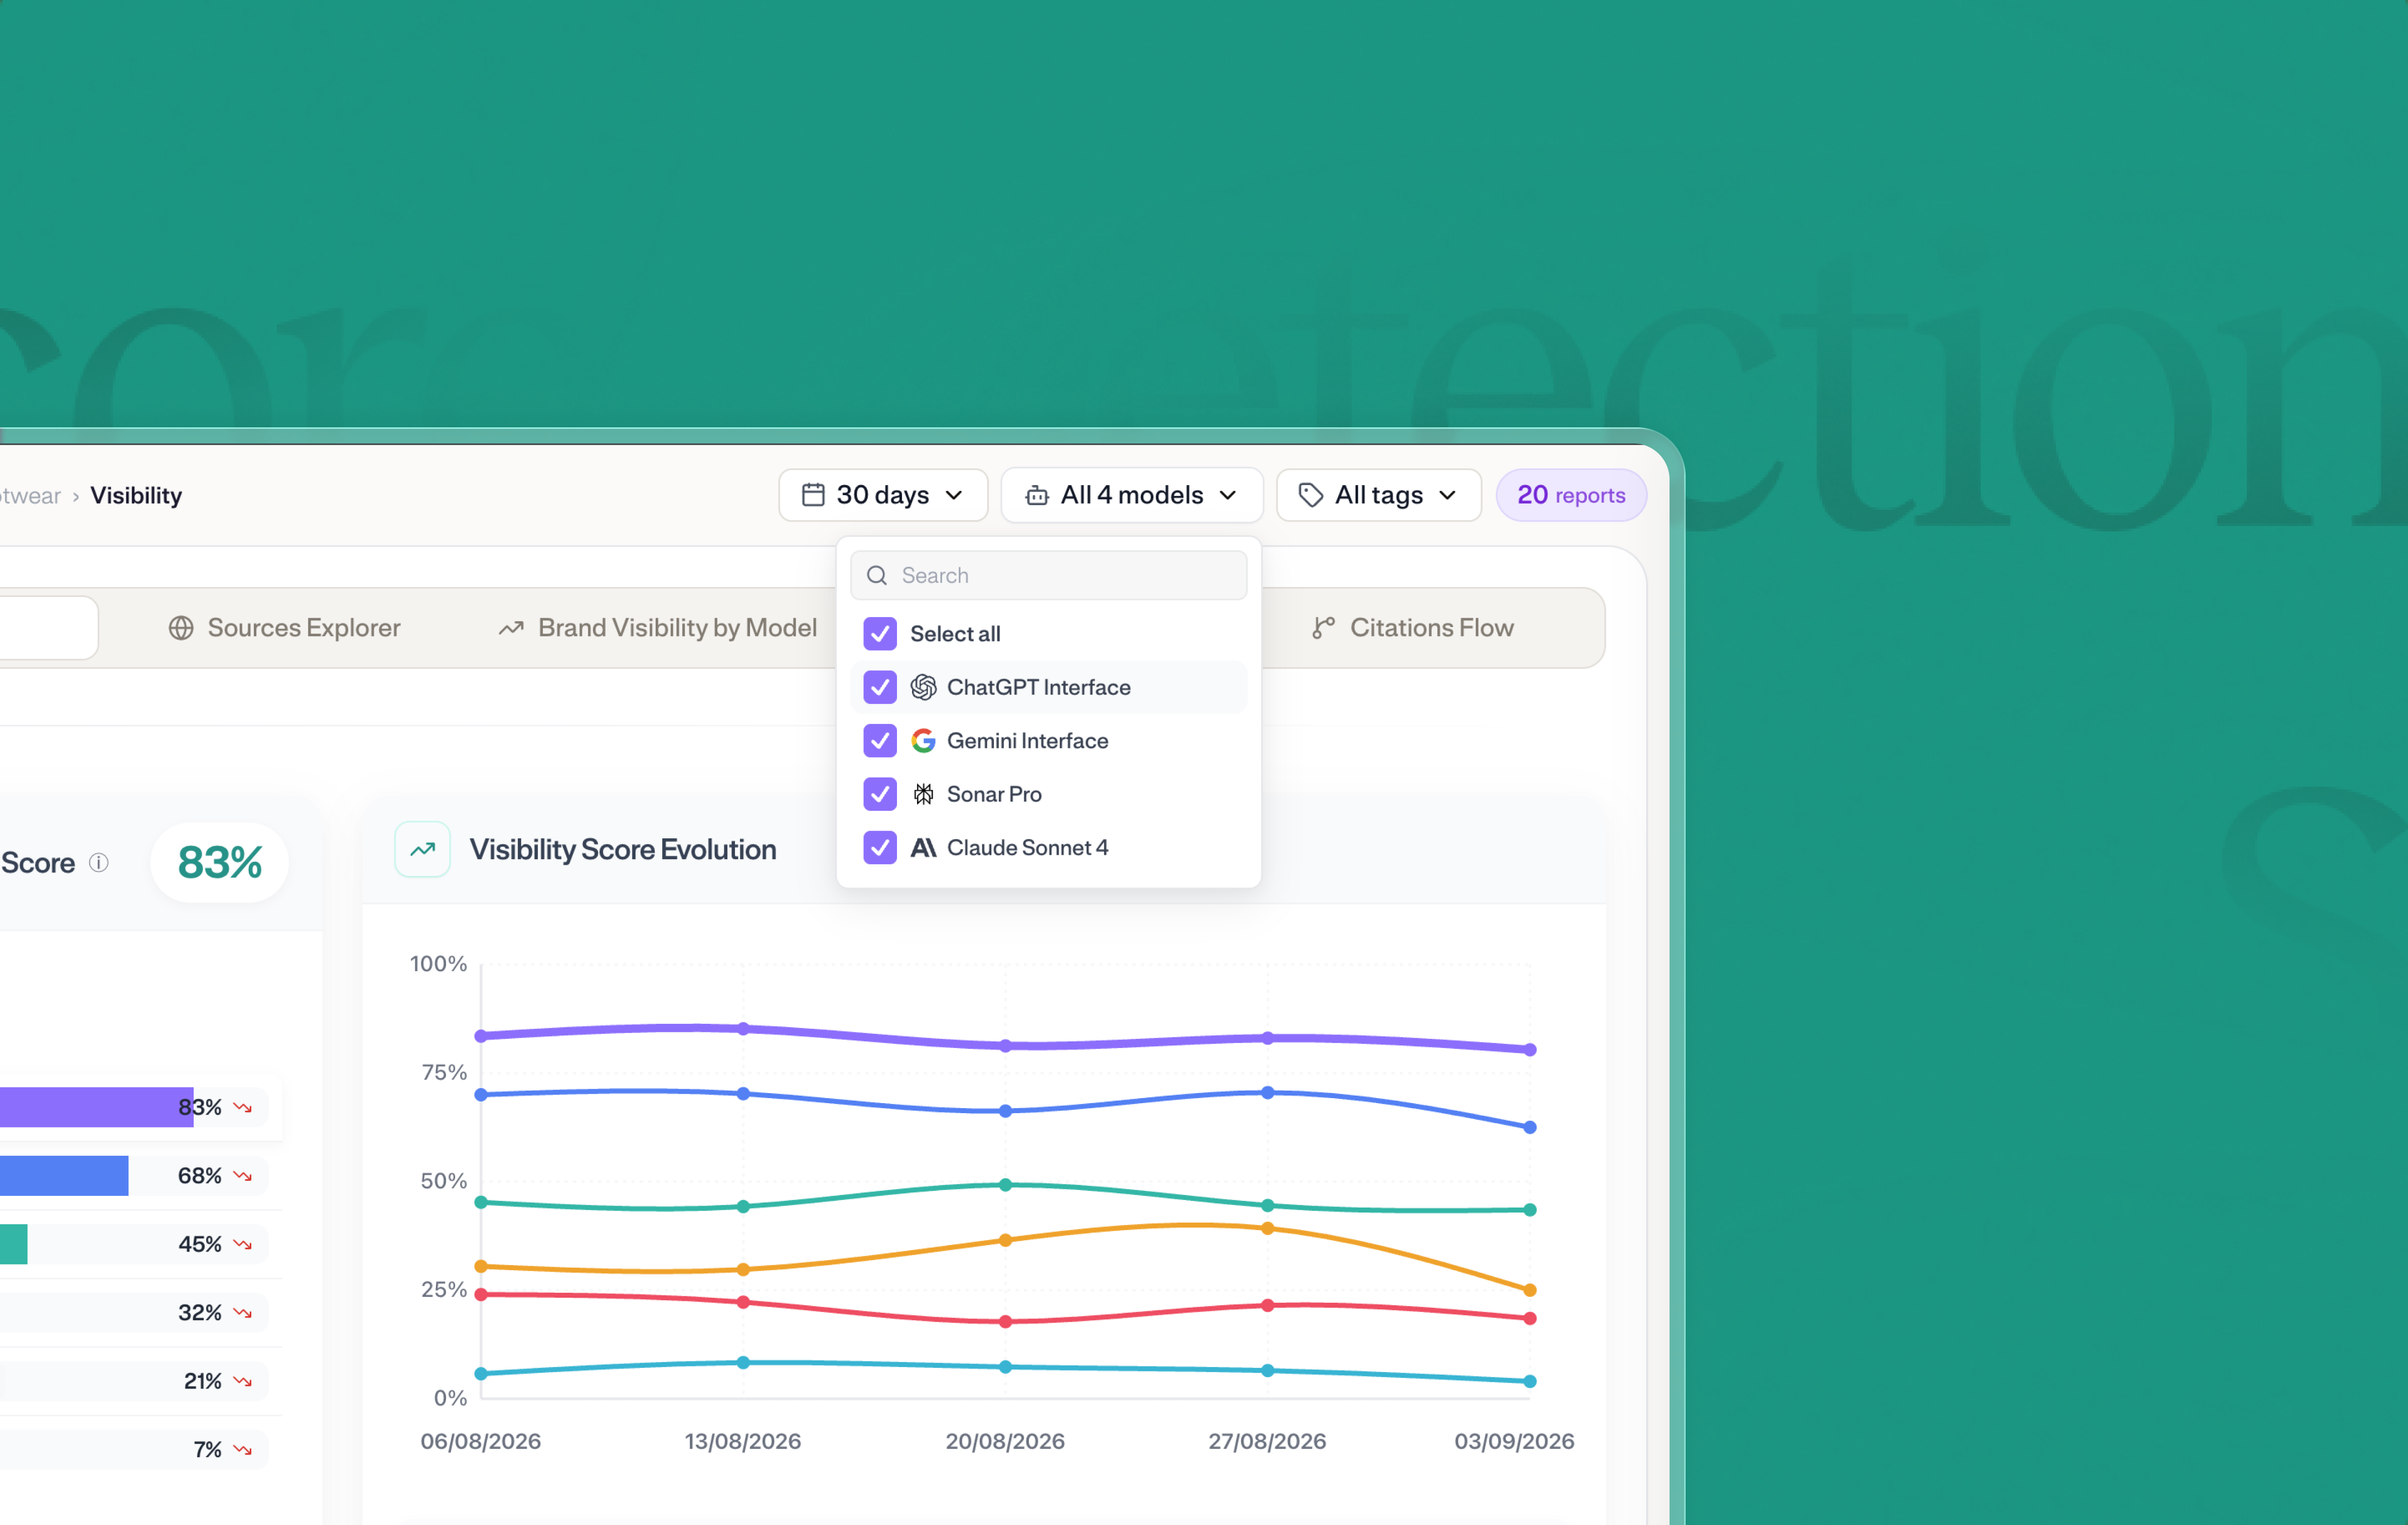Click the purple line point at 13/08/2026
2408x1525 pixels.
point(743,1028)
